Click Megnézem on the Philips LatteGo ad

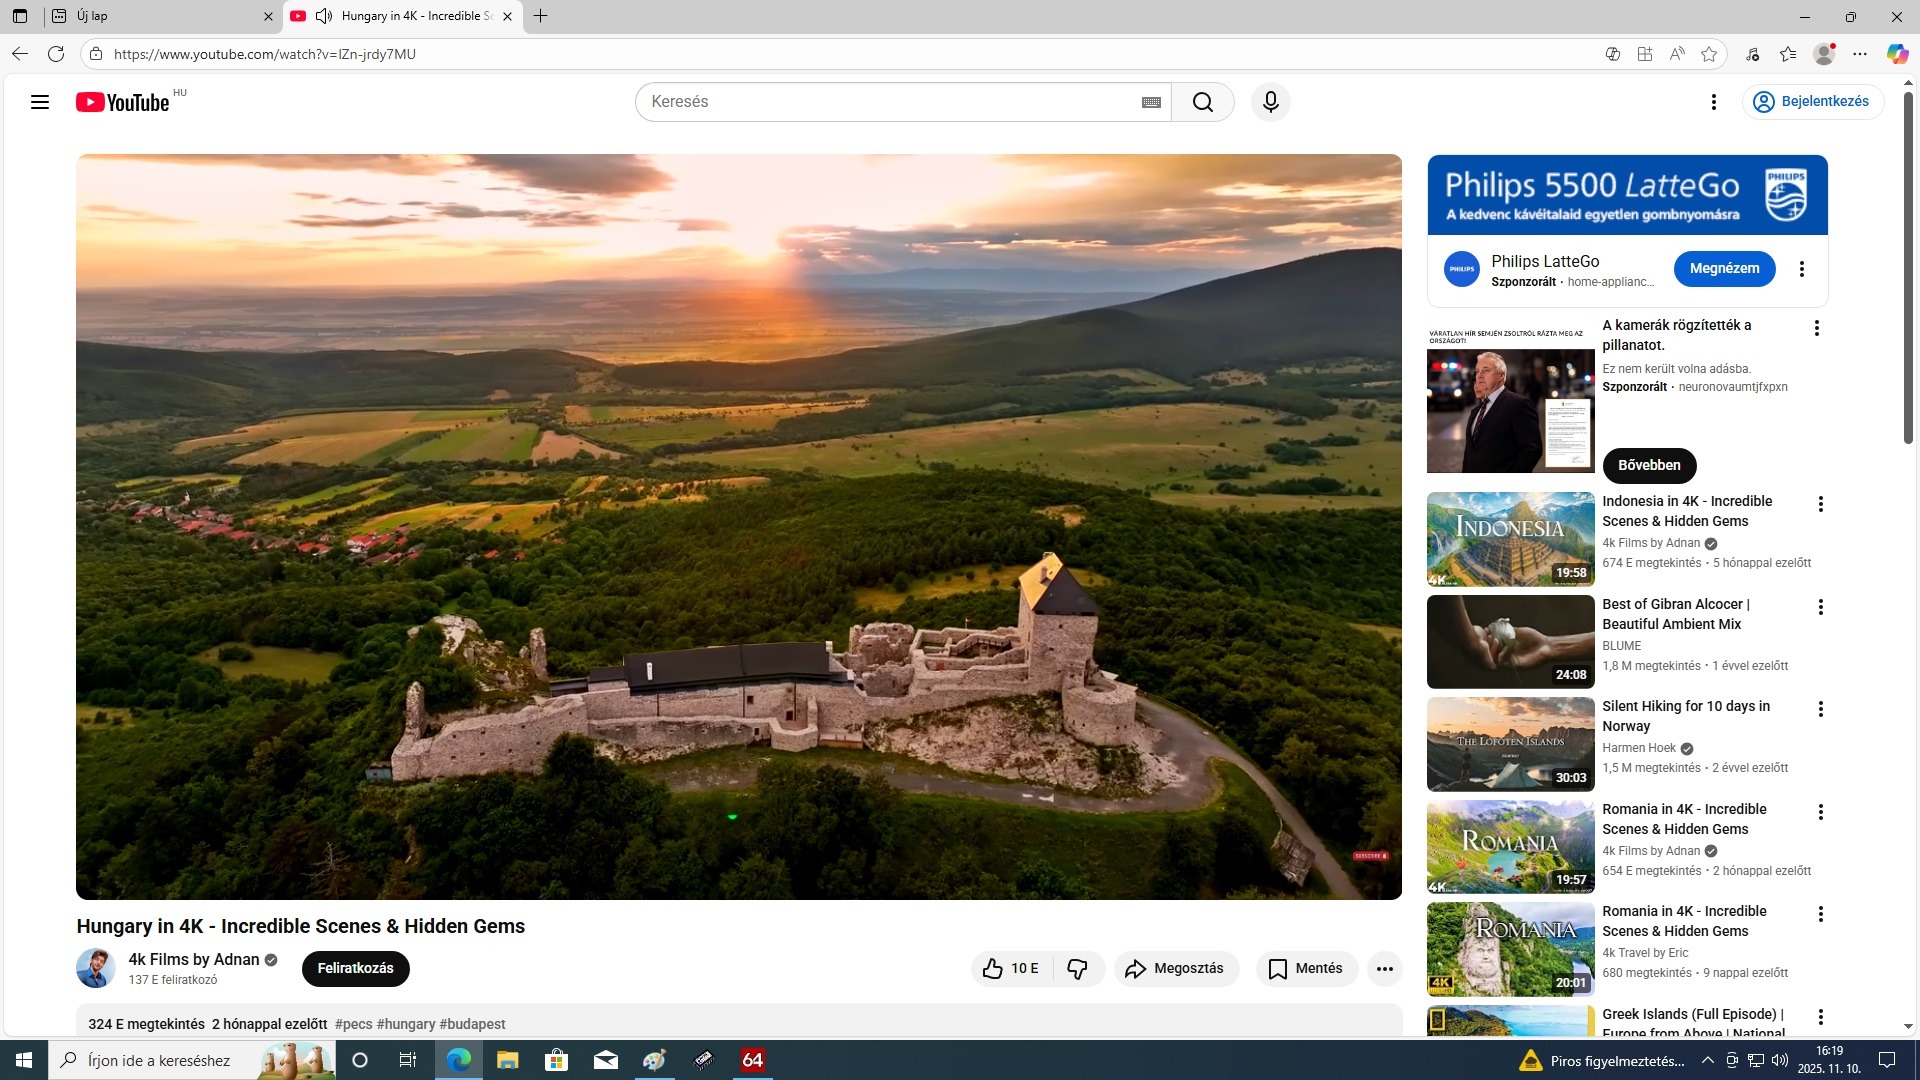[x=1724, y=268]
